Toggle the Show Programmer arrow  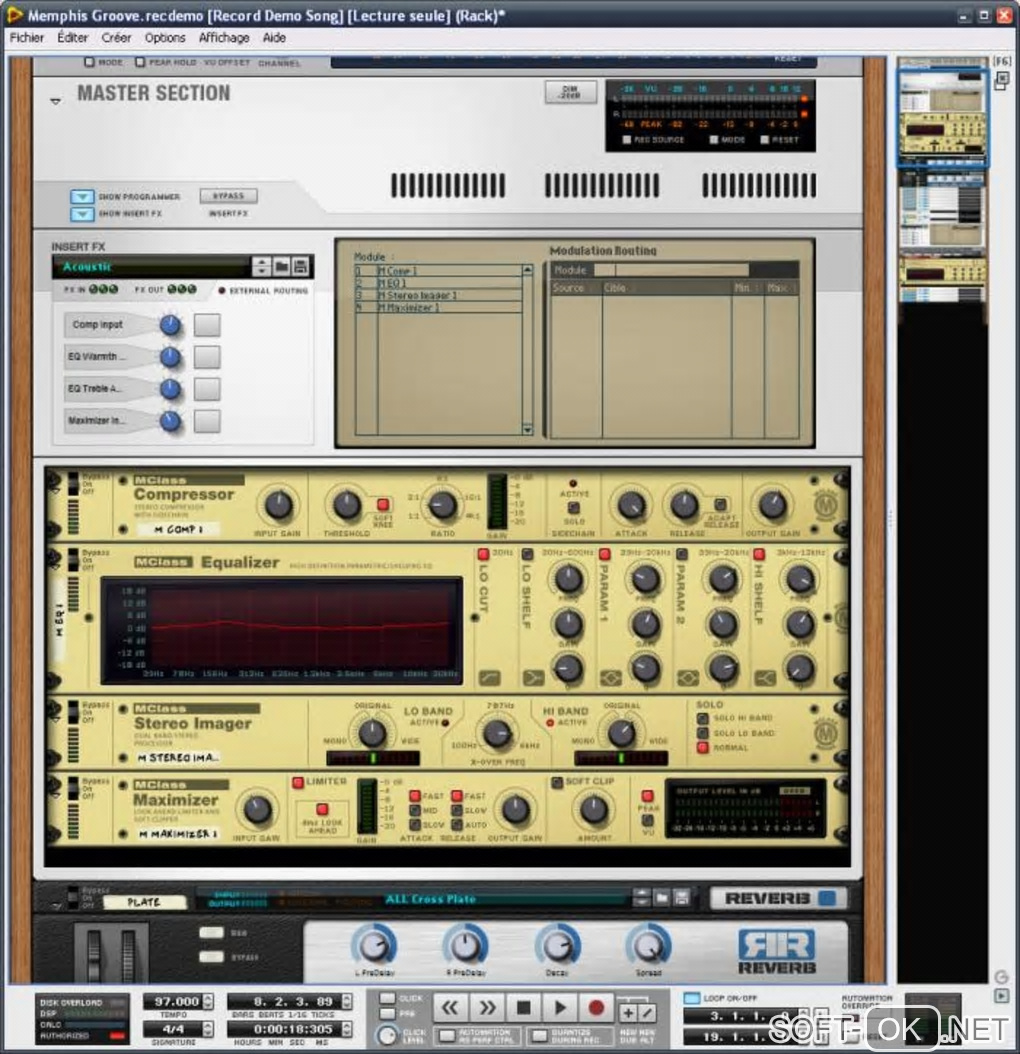82,197
